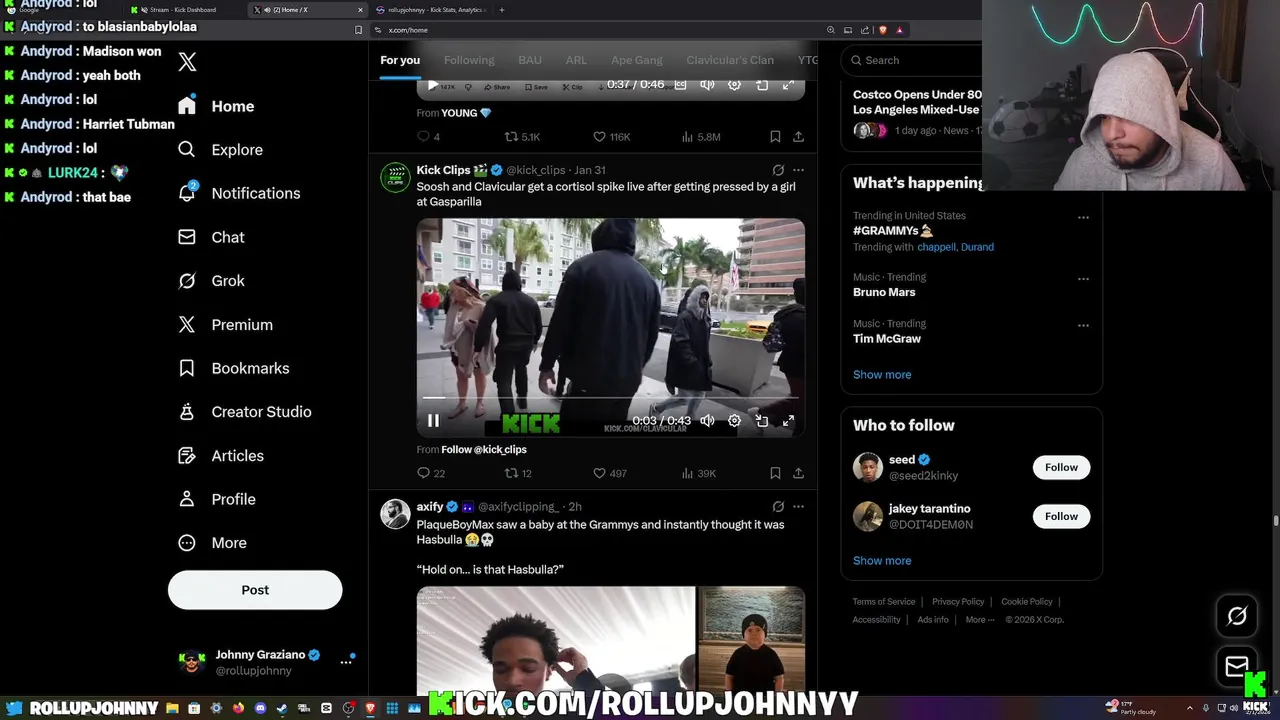Switch to the BAU list tab
Screen dimensions: 1280x720
[x=530, y=60]
